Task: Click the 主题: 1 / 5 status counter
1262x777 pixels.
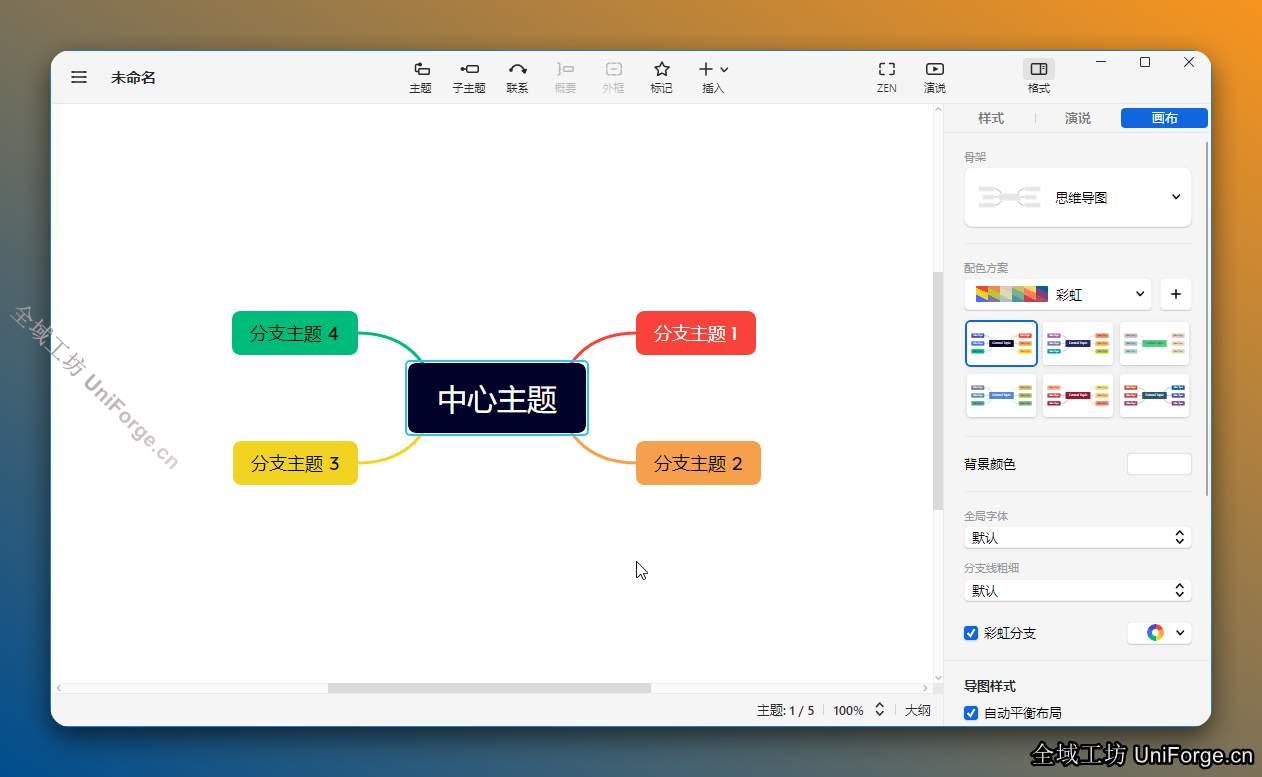Action: coord(785,710)
